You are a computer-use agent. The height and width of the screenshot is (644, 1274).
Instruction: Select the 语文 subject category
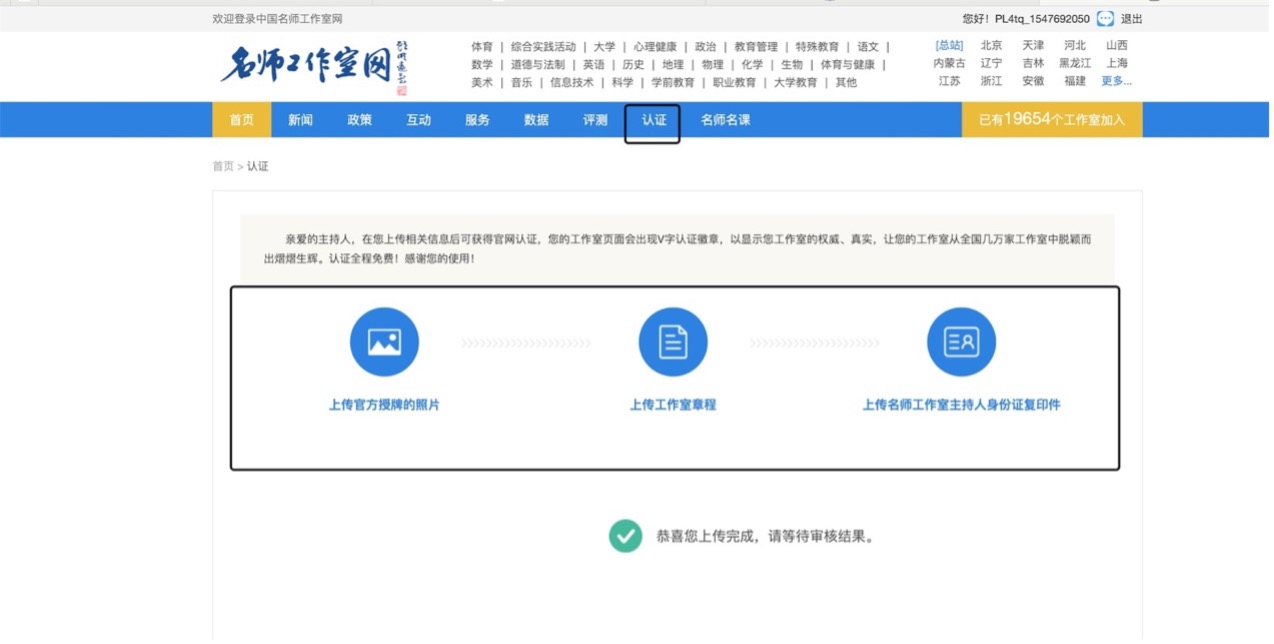point(868,47)
